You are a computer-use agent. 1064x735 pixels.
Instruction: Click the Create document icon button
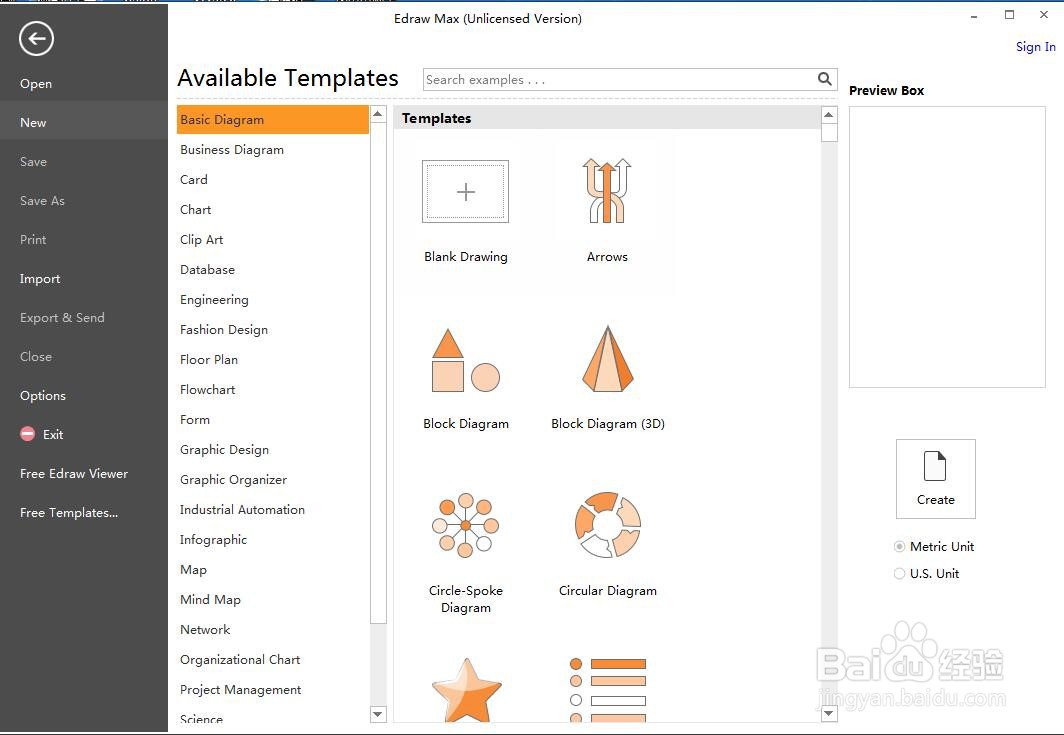pyautogui.click(x=935, y=479)
